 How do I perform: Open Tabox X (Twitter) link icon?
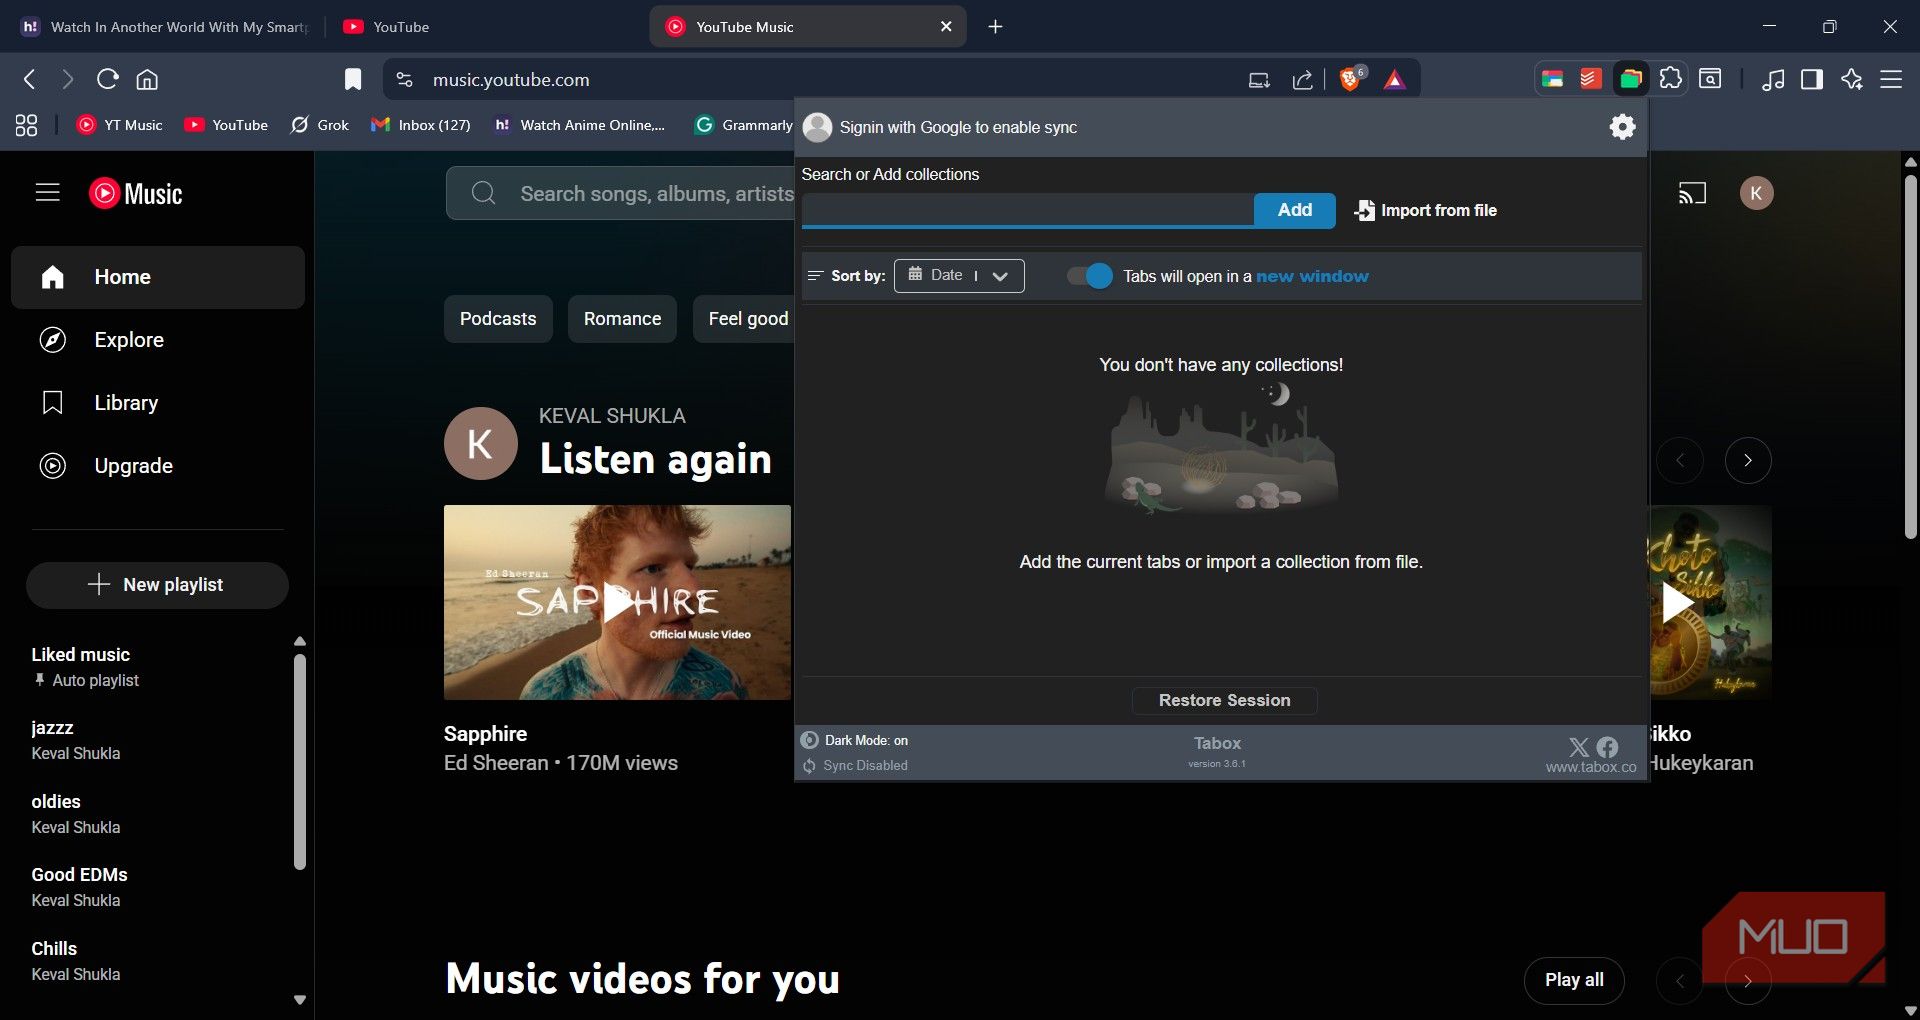tap(1579, 747)
